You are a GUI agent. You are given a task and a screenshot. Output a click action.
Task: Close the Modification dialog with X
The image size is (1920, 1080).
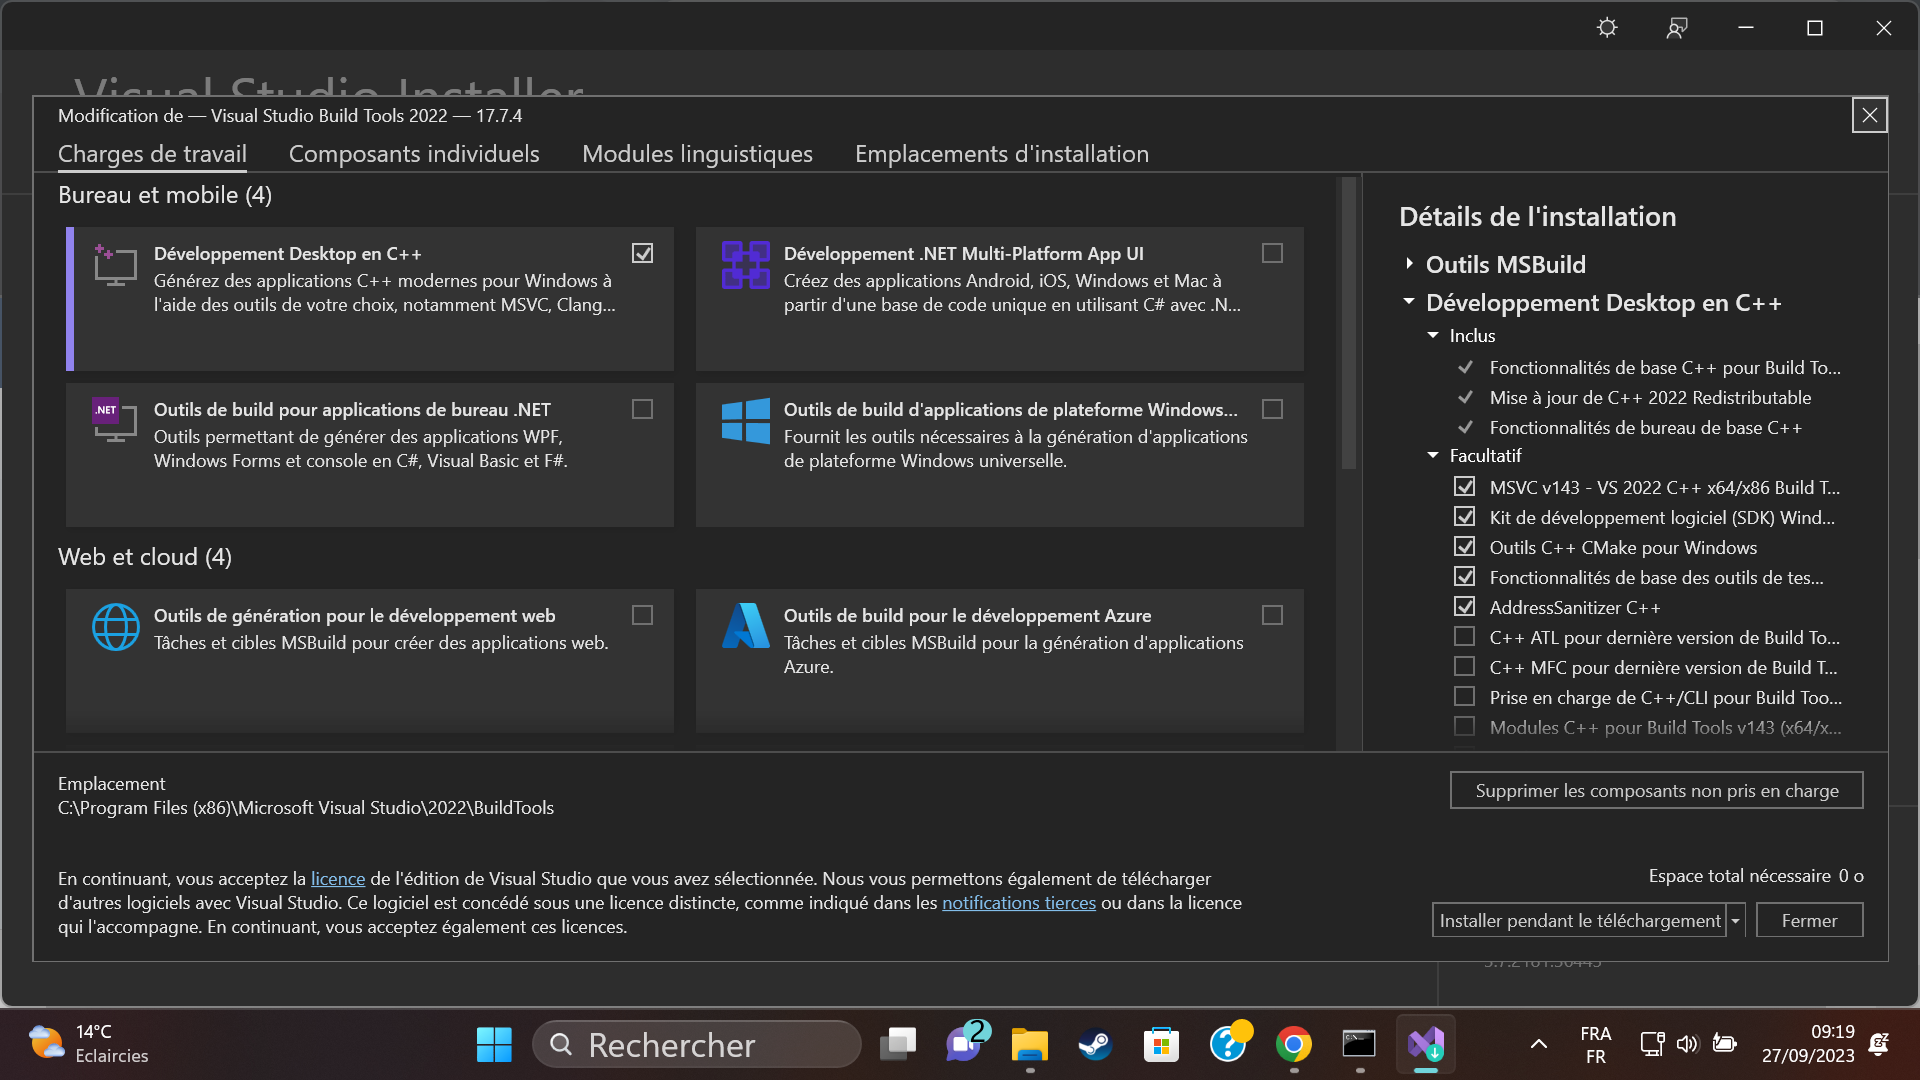[1870, 116]
